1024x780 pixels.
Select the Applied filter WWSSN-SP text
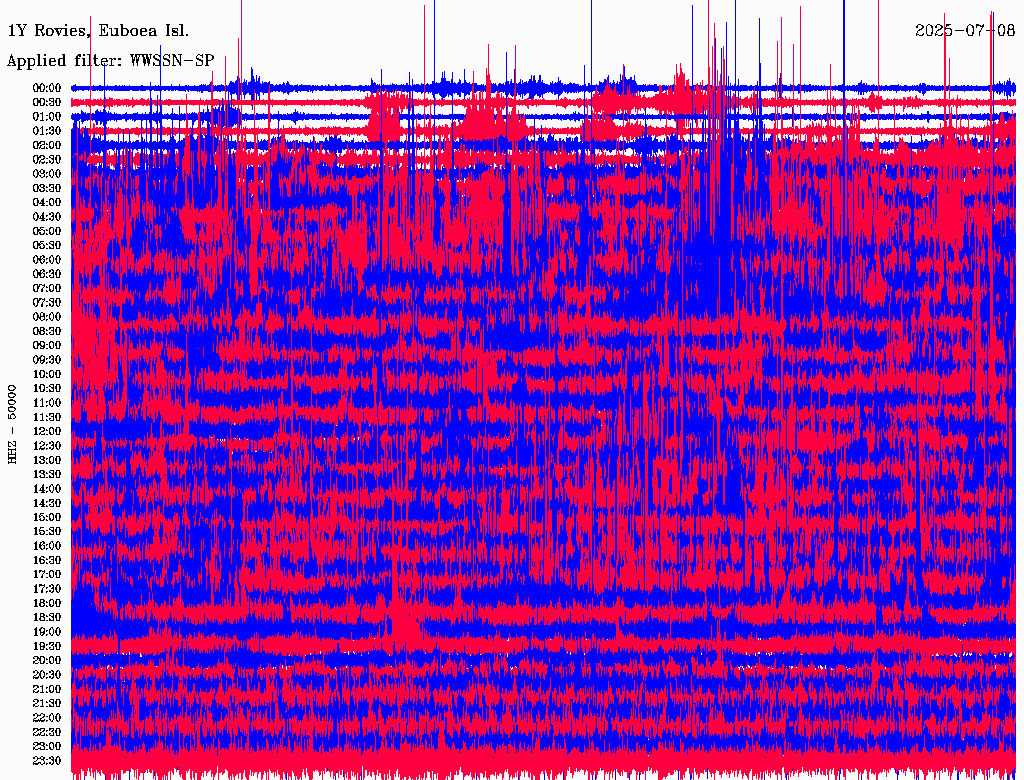[110, 61]
